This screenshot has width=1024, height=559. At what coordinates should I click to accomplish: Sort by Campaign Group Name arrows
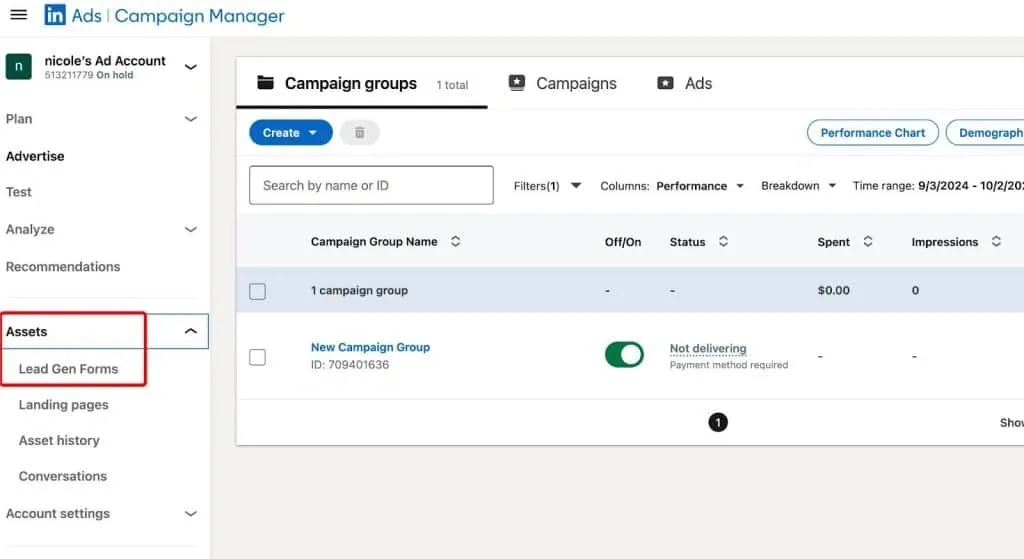point(455,242)
